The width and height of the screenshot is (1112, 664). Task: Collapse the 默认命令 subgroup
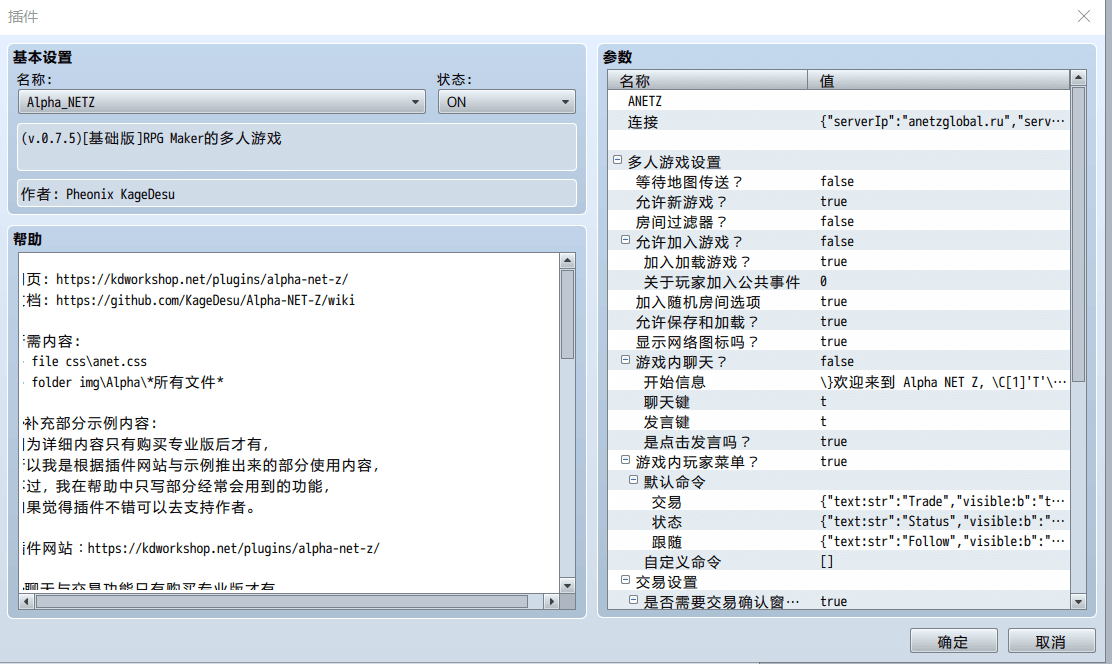tap(633, 480)
